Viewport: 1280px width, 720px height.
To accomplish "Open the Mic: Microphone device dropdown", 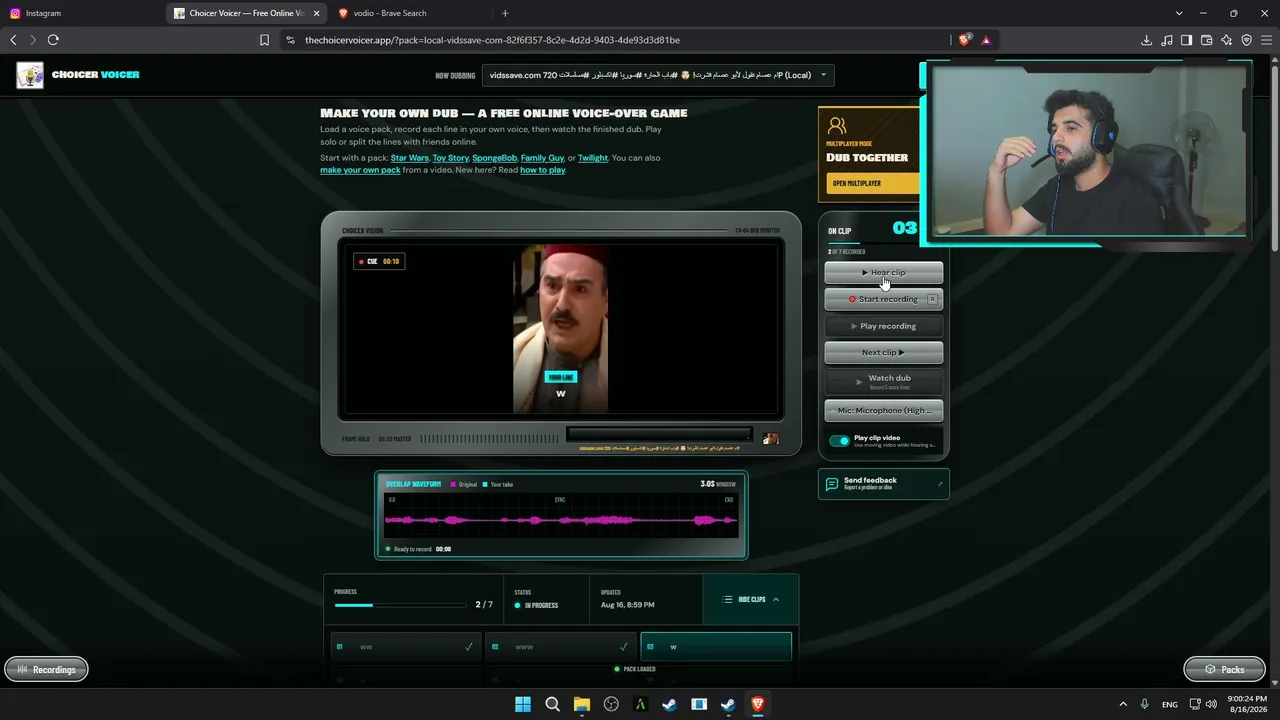I will (x=884, y=410).
